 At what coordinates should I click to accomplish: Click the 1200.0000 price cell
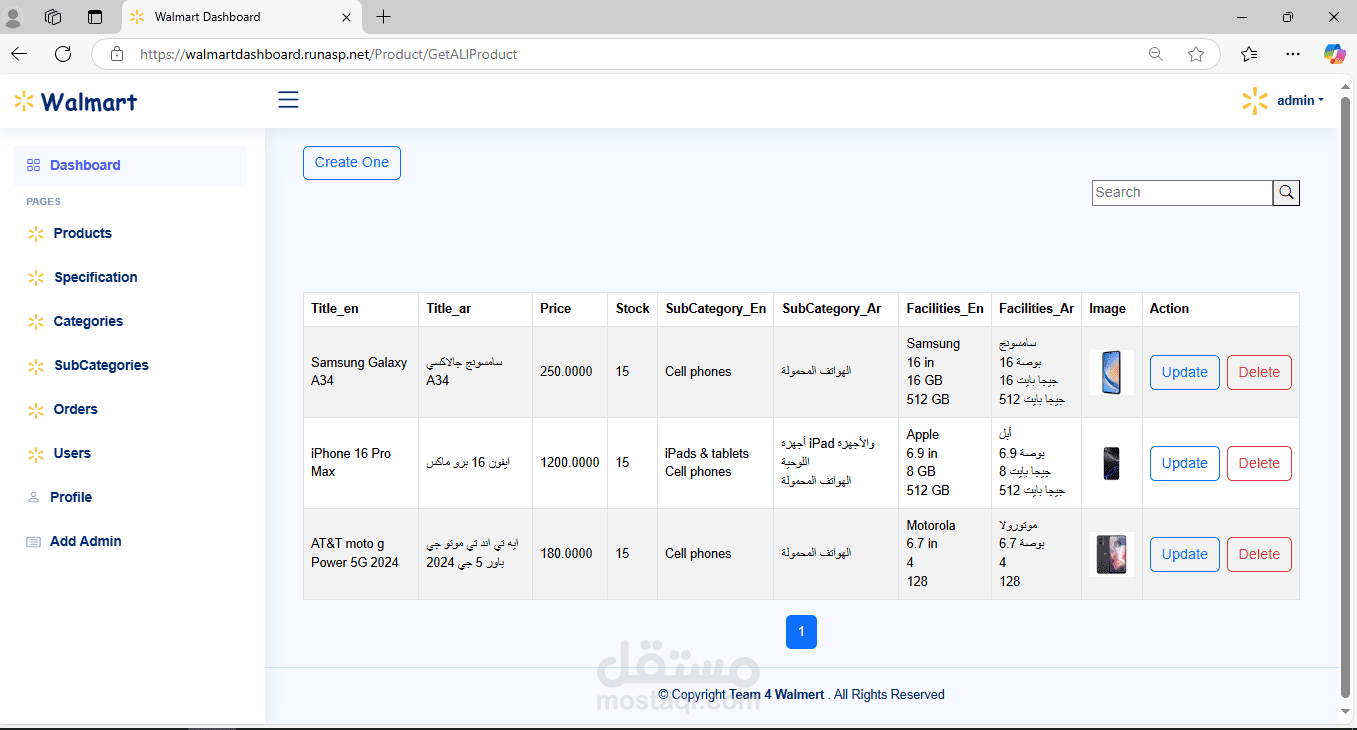570,463
